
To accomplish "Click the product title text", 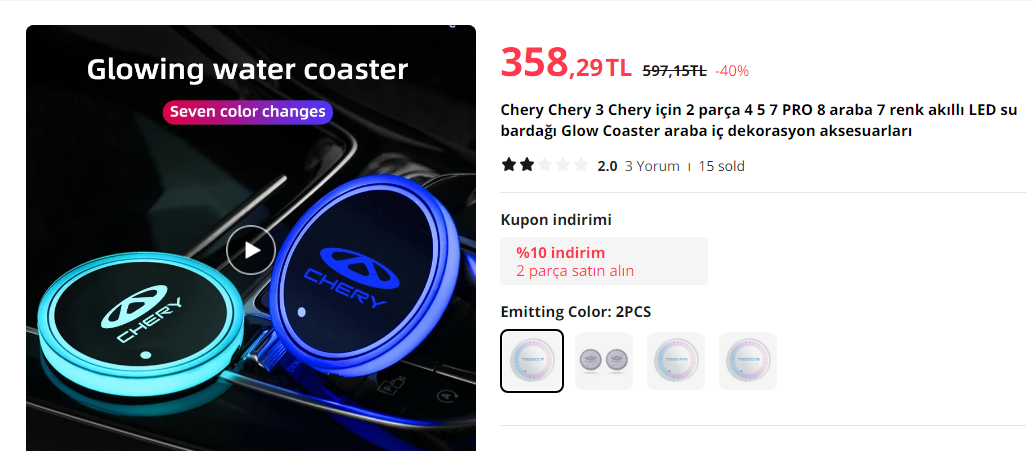I will coord(759,120).
